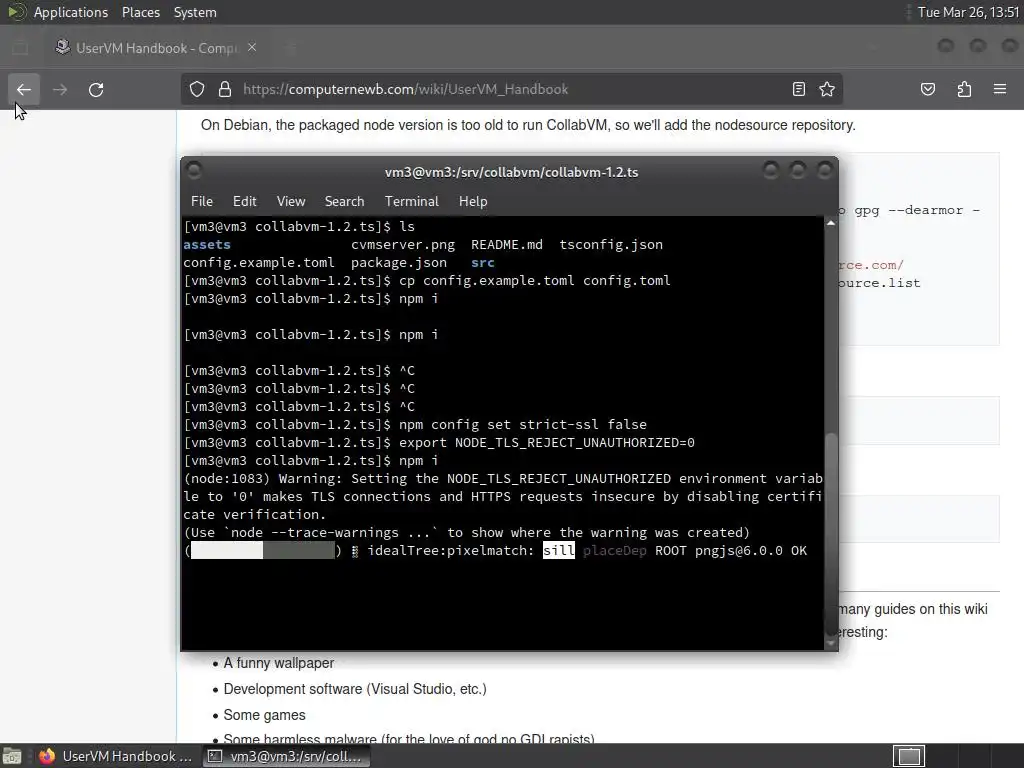Click the browser forward arrow
This screenshot has height=768, width=1024.
point(59,89)
